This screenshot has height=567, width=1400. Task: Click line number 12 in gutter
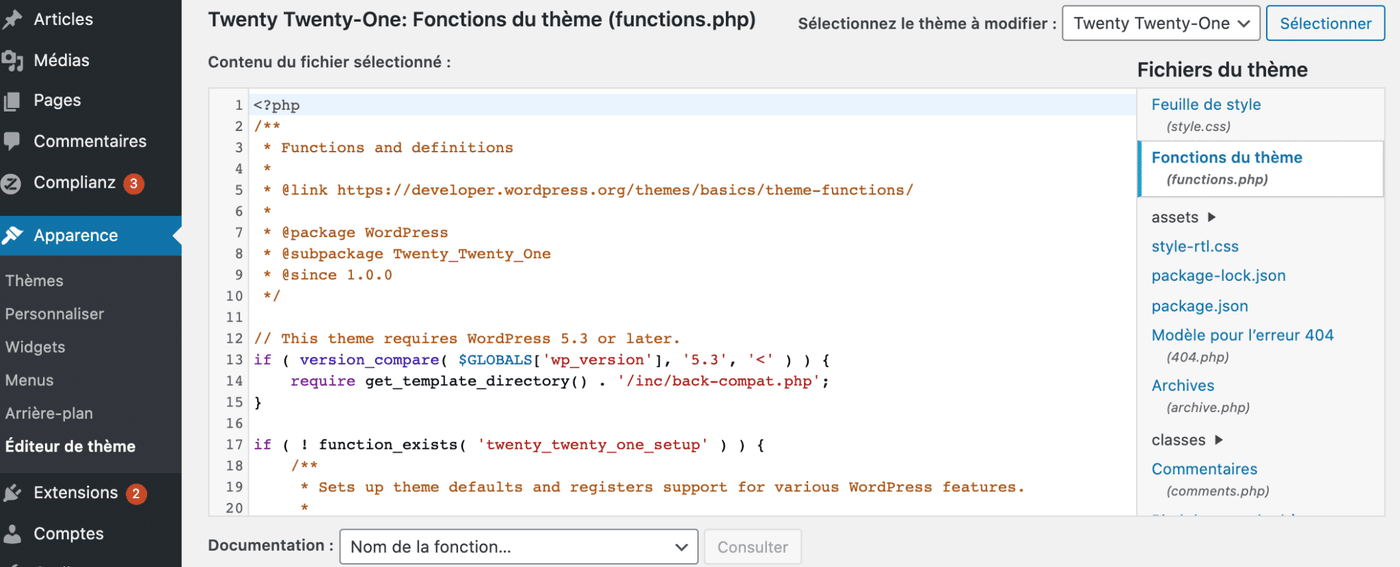click(235, 339)
